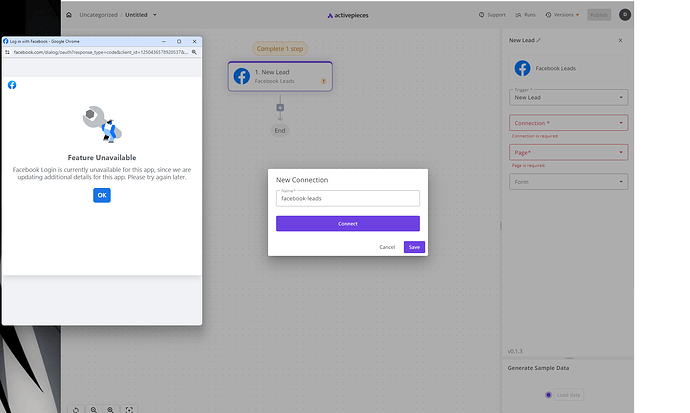Open the Versions history

562,15
